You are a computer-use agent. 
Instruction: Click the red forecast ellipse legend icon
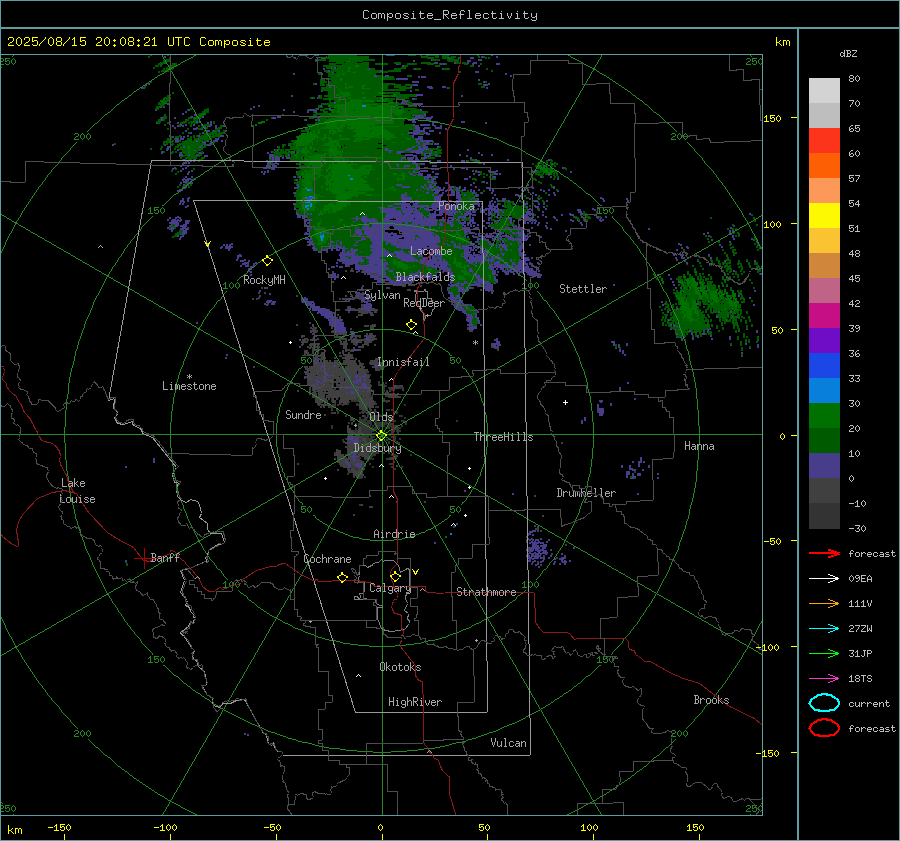pyautogui.click(x=824, y=728)
